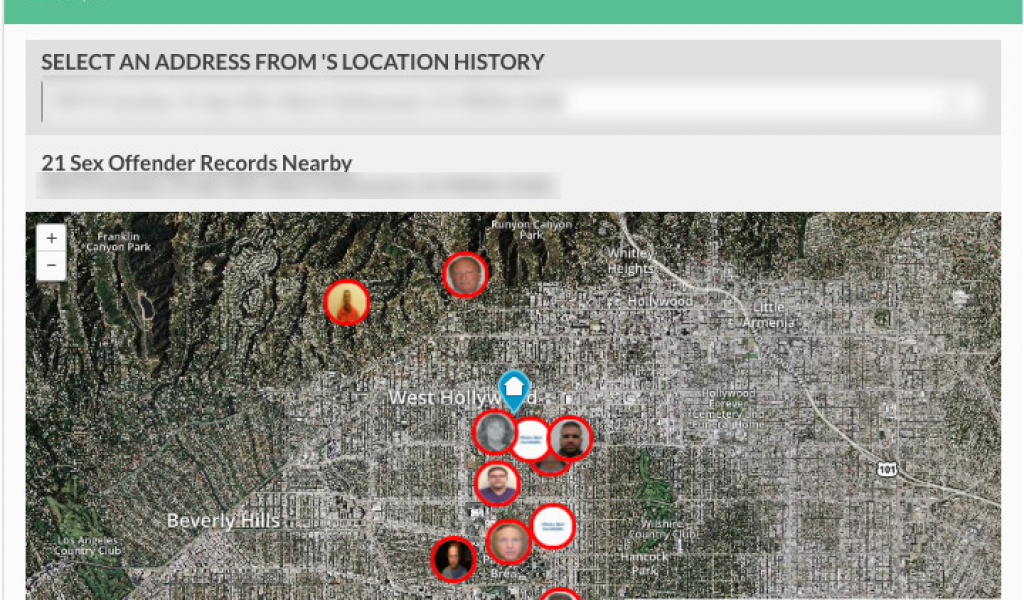Zoom in on the map

(x=51, y=238)
